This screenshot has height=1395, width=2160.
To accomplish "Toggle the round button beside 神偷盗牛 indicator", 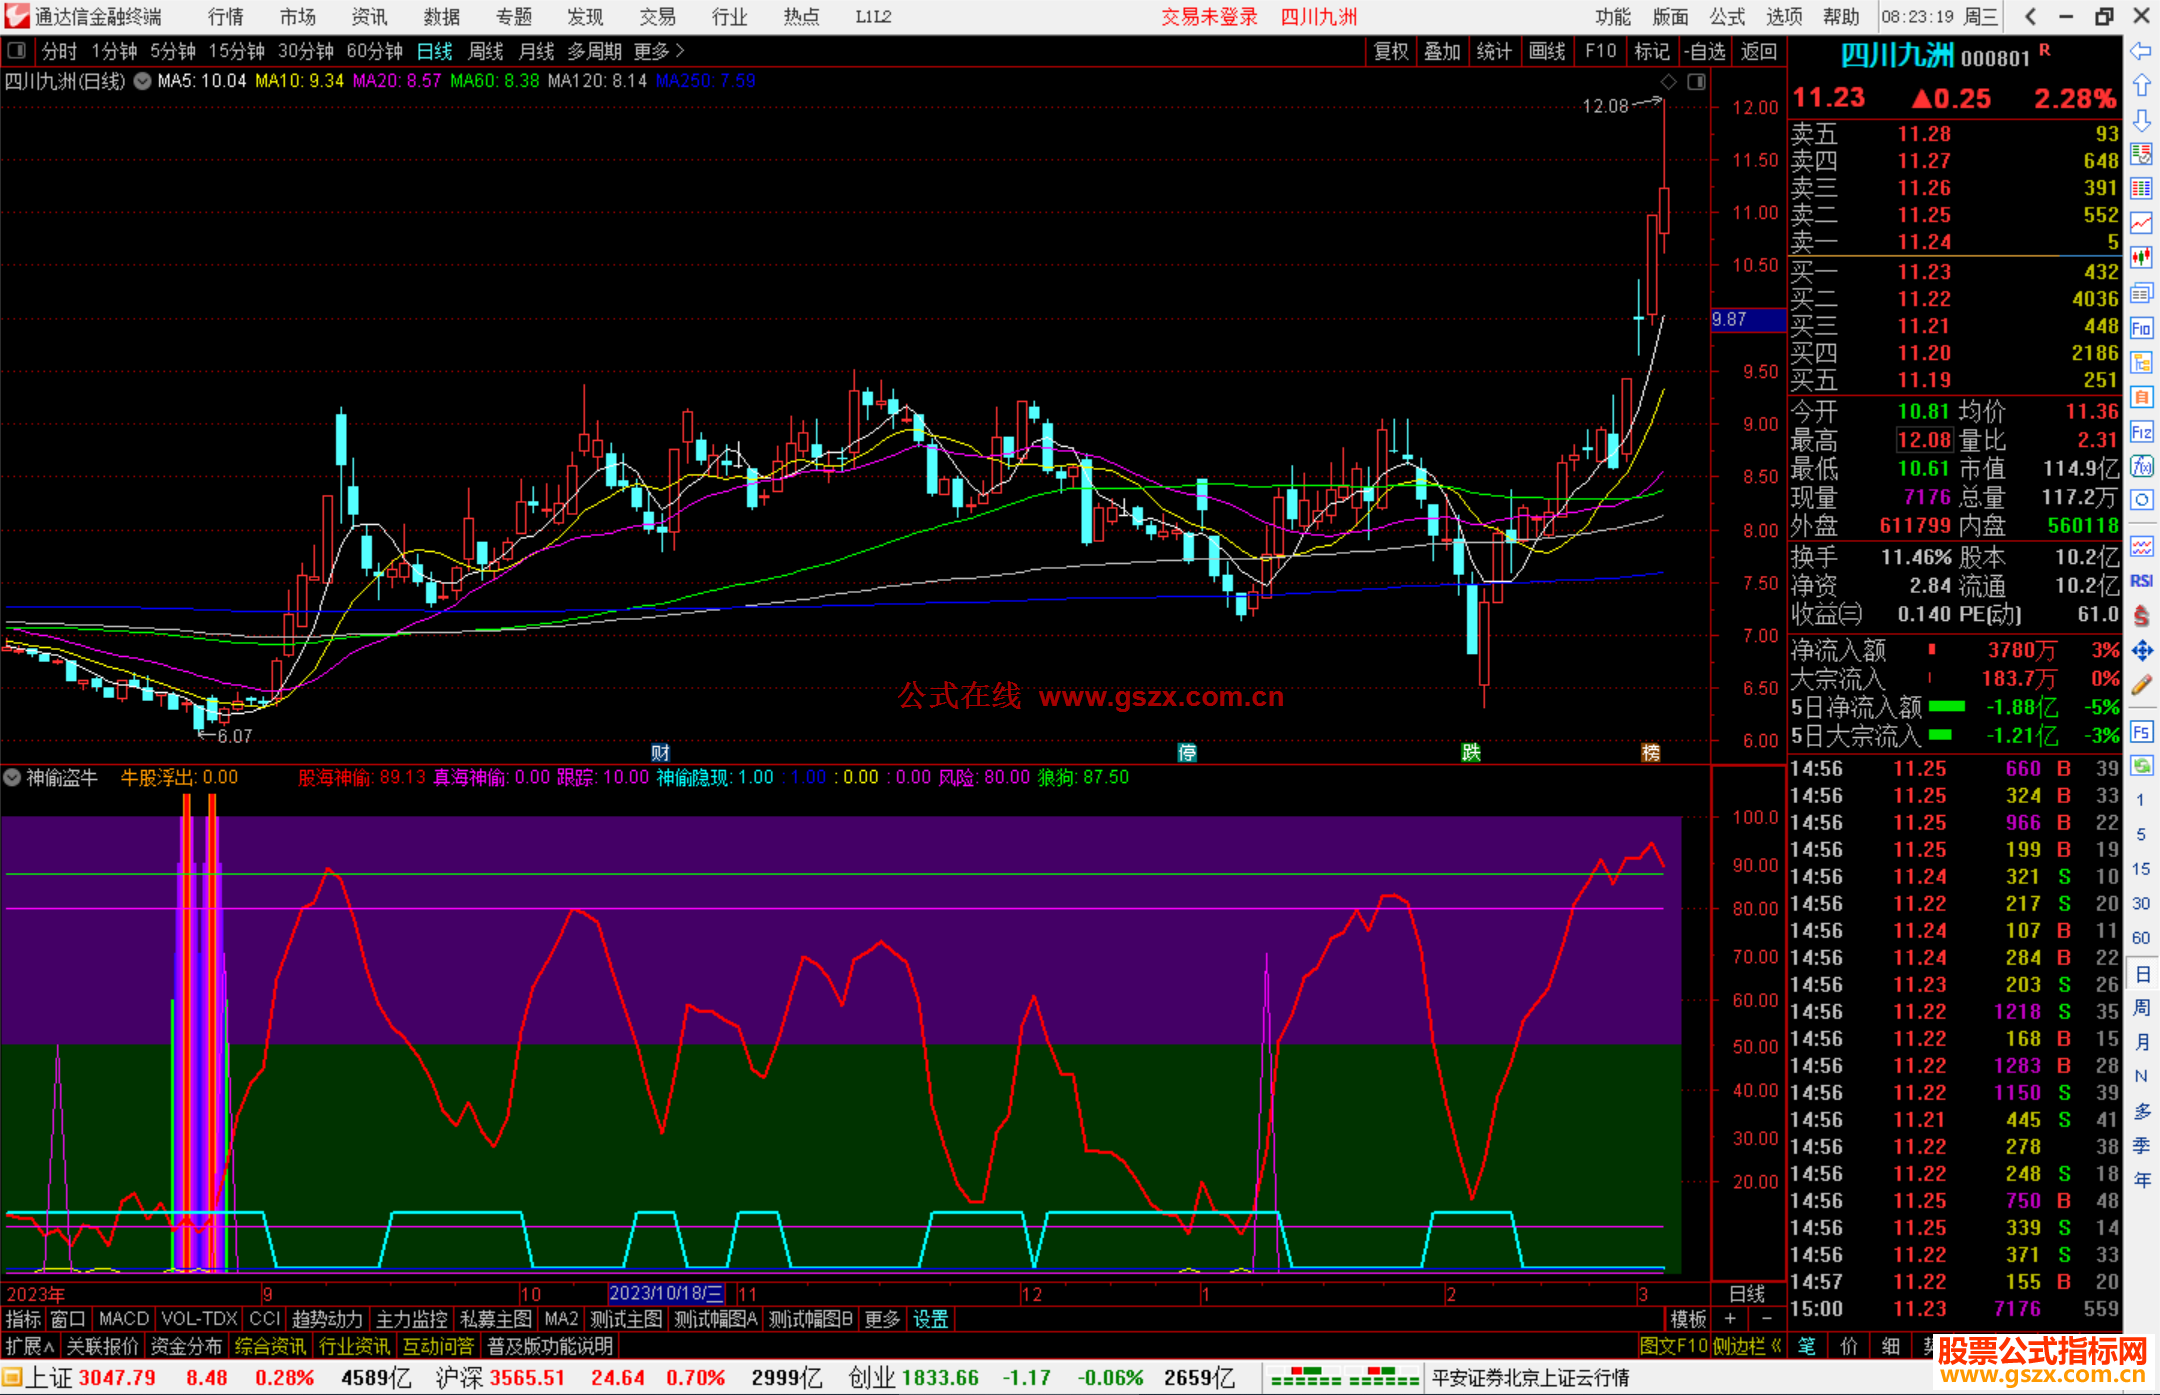I will (12, 778).
